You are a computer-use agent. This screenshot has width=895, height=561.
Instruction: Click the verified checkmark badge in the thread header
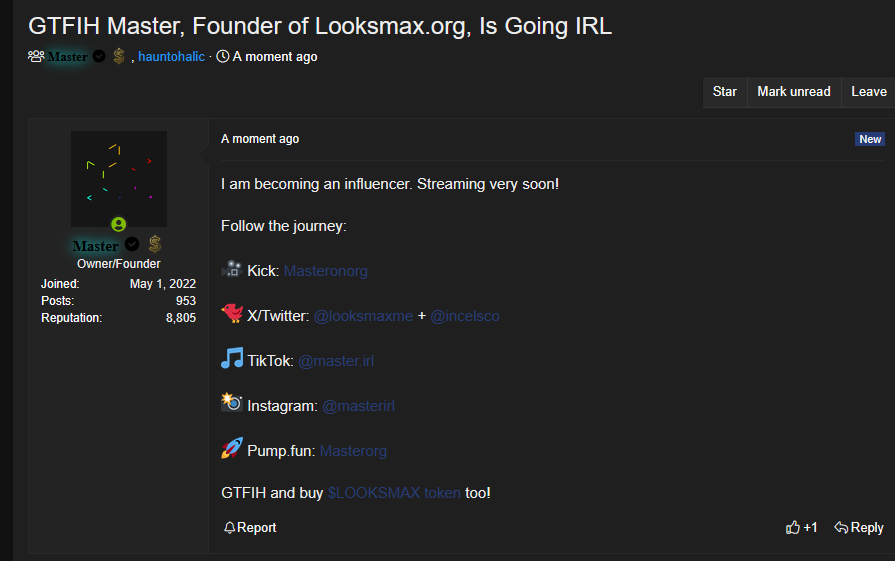[x=99, y=56]
